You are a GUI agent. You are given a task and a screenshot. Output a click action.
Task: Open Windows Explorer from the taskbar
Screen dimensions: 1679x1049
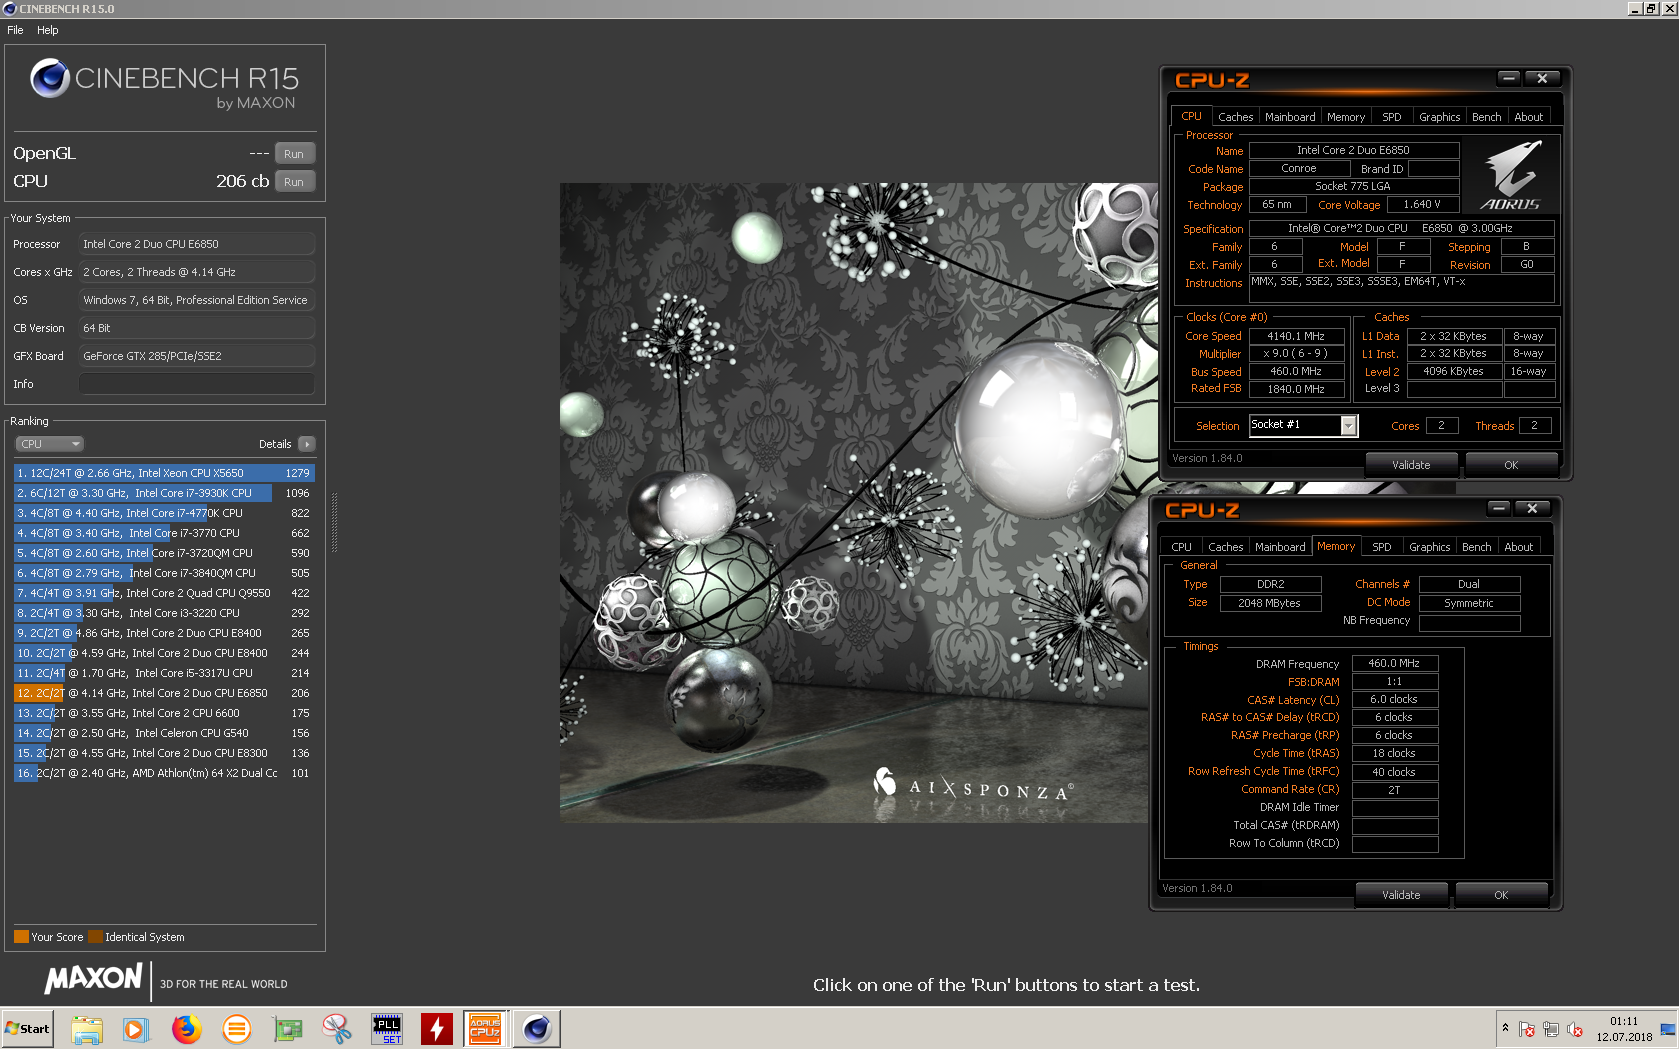point(87,1028)
